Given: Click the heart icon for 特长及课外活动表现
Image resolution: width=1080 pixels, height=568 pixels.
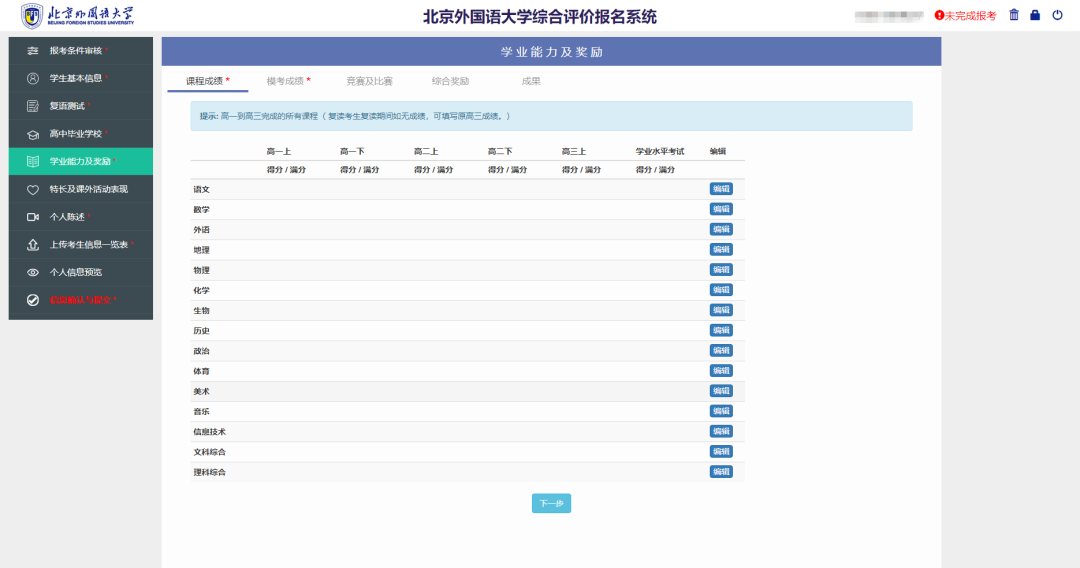Looking at the screenshot, I should click(32, 189).
